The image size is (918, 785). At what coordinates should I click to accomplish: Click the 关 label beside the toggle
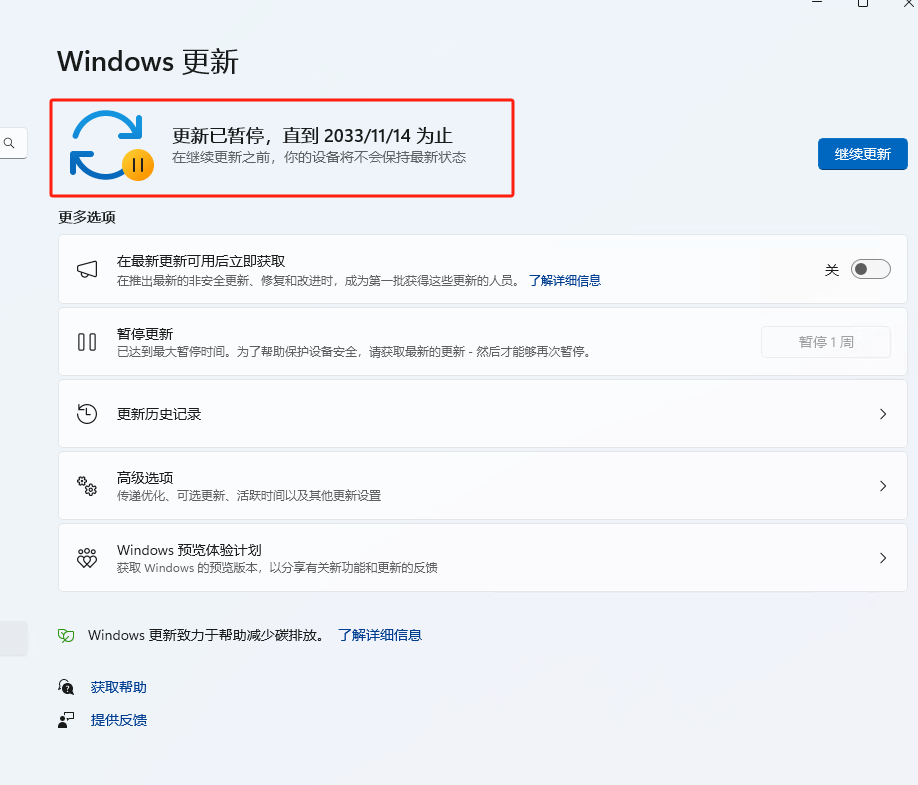[x=832, y=270]
